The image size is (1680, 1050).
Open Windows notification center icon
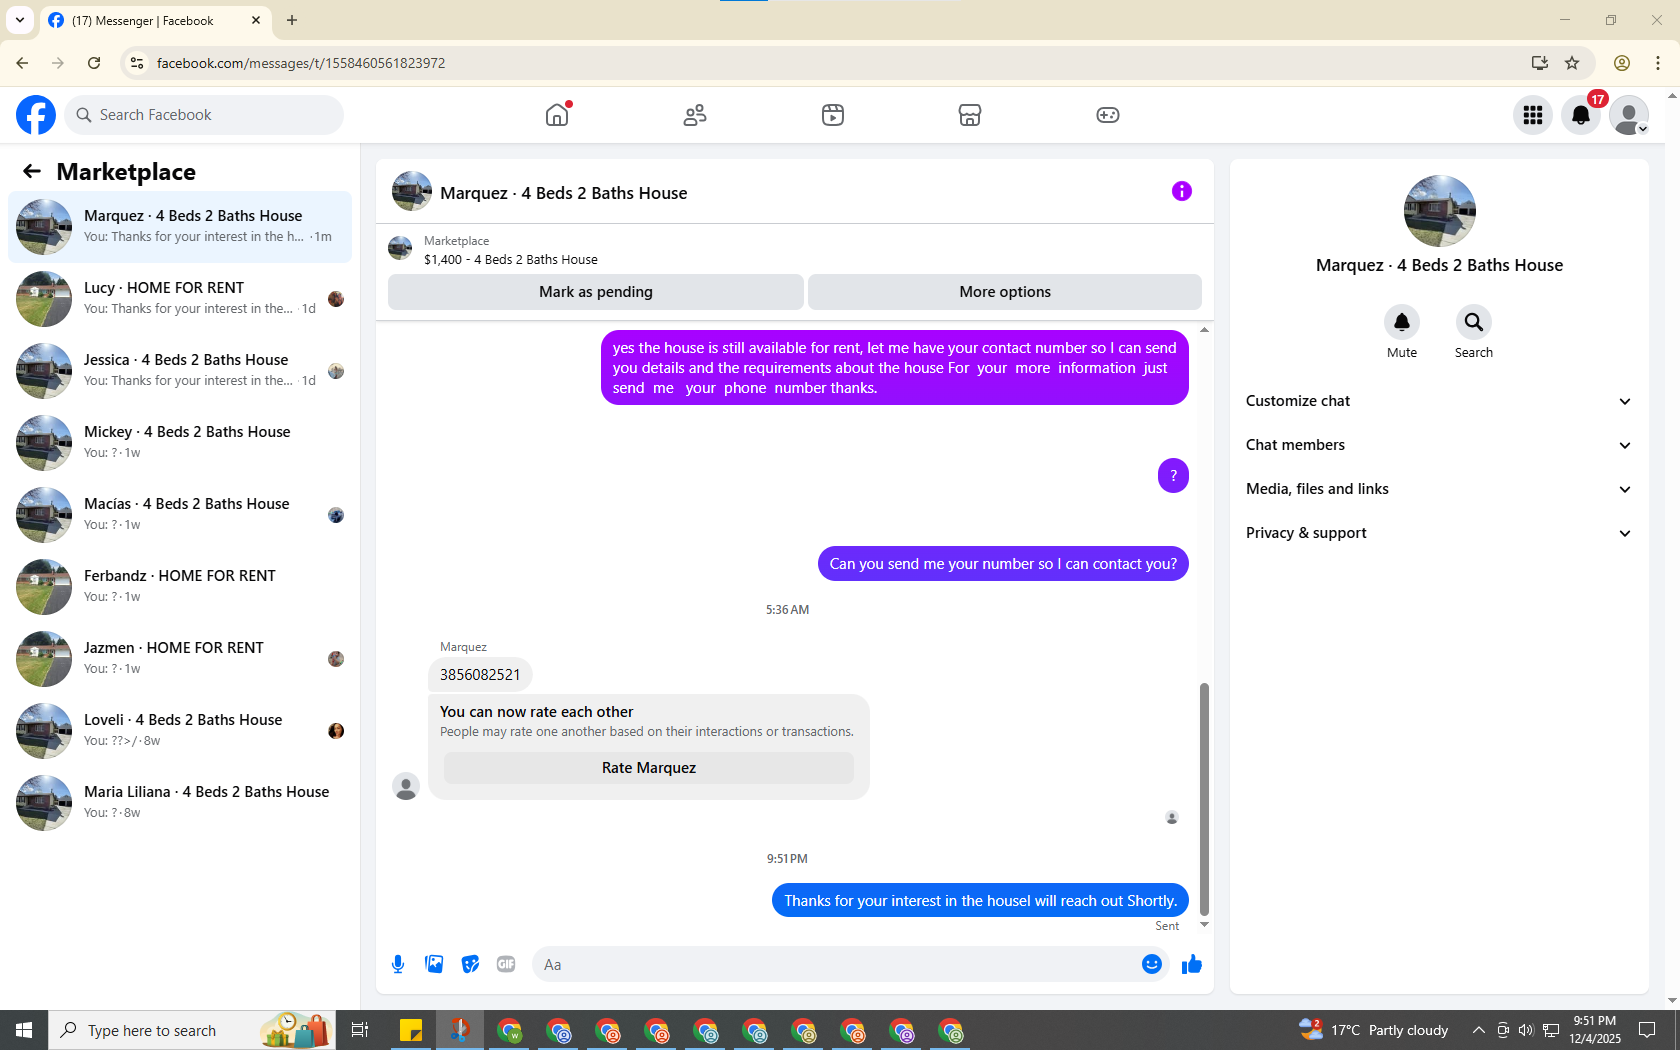coord(1647,1030)
